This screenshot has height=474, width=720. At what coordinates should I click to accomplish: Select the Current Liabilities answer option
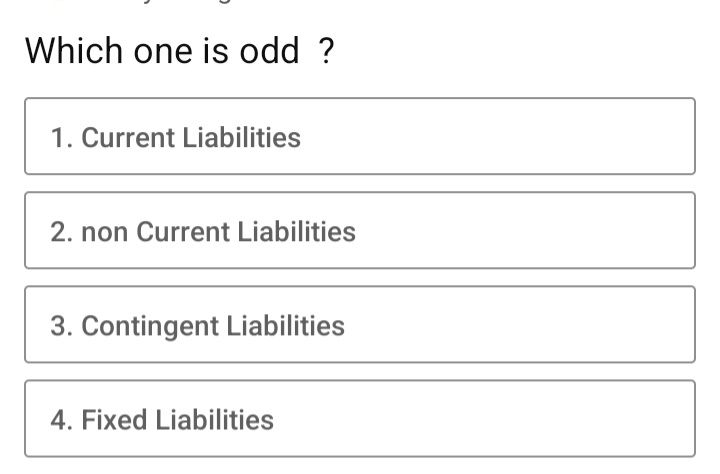tap(360, 136)
